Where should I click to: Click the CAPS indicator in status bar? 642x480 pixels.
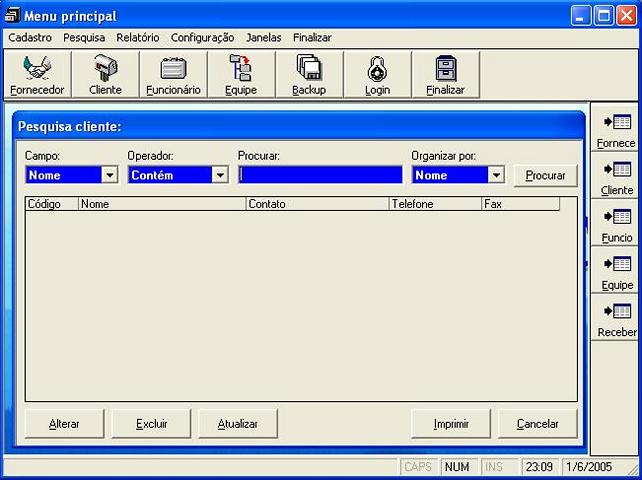point(419,466)
